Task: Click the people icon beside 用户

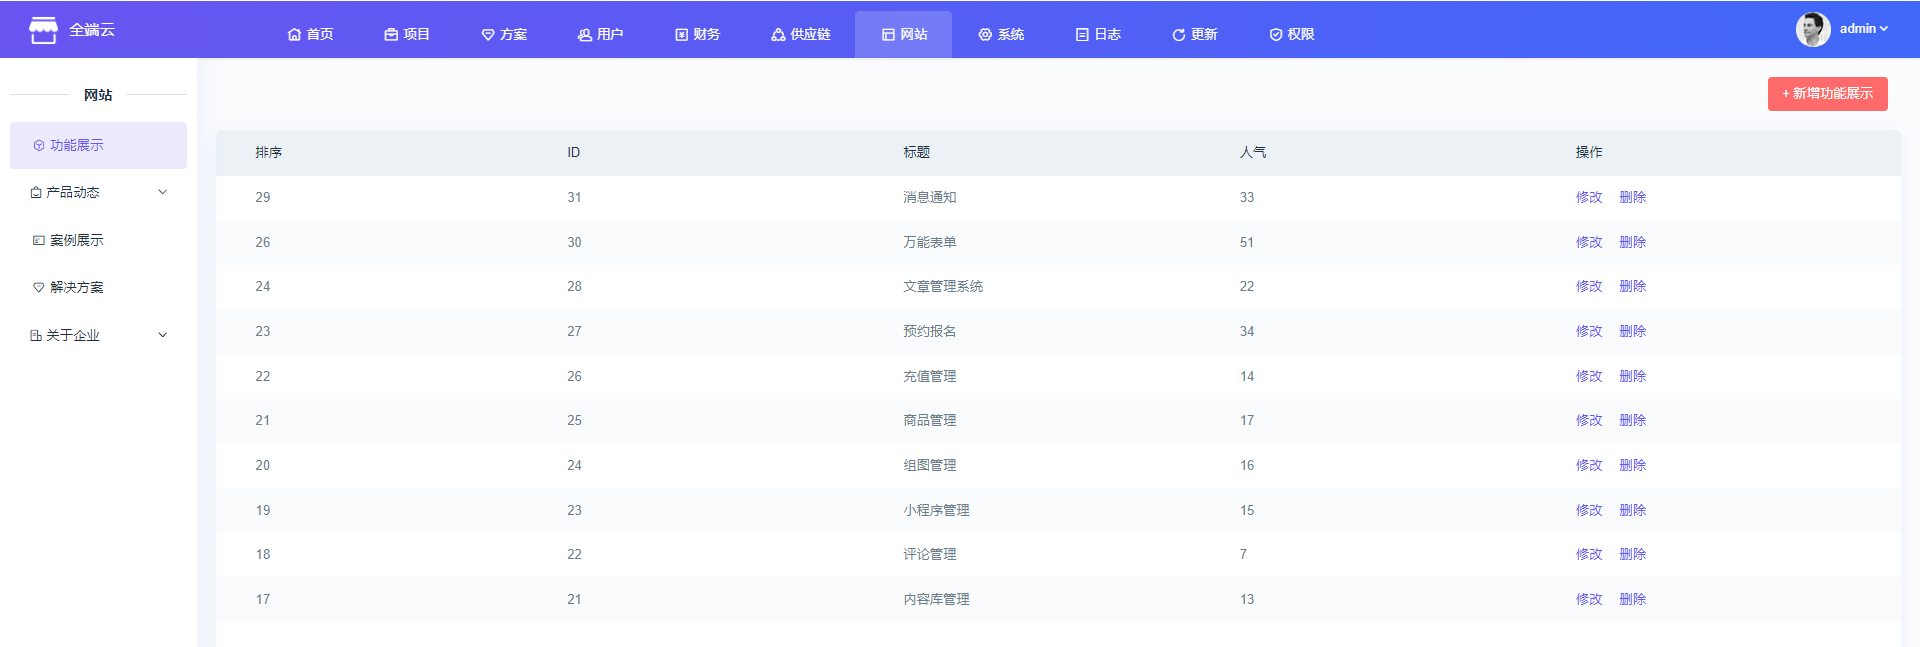Action: click(x=584, y=35)
